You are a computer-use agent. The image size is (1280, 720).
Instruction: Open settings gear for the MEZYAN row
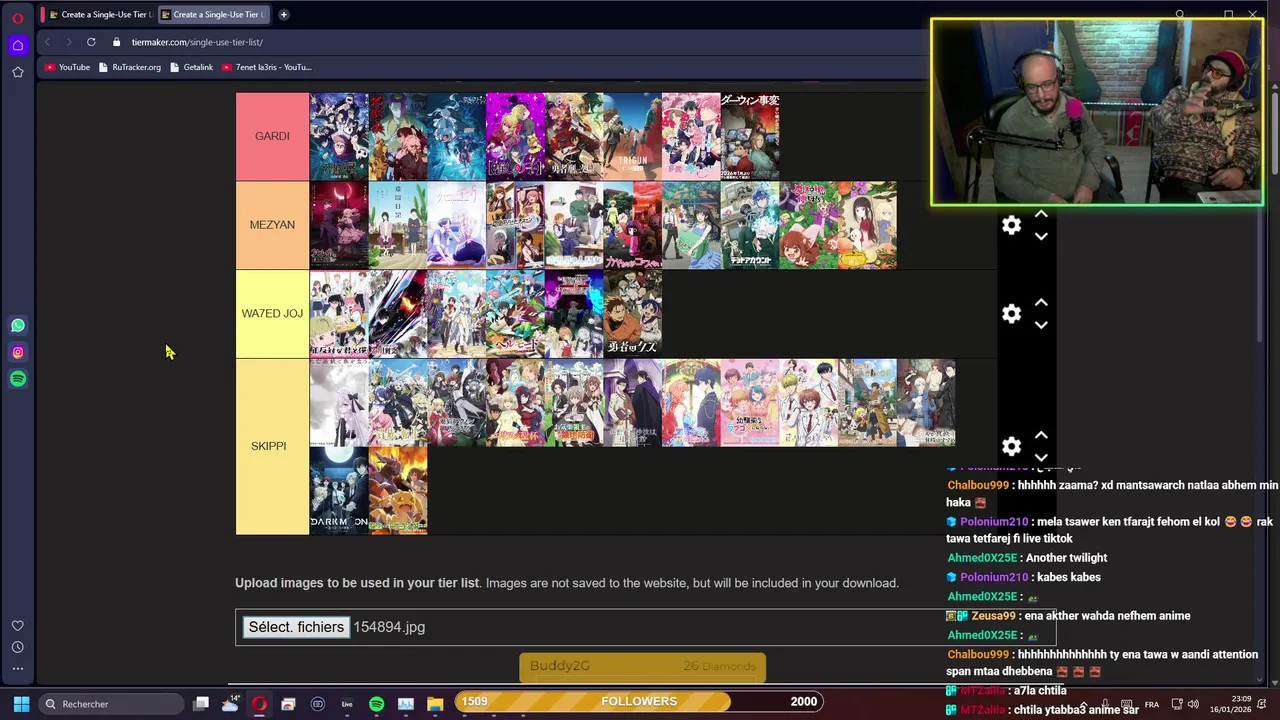[x=1011, y=225]
